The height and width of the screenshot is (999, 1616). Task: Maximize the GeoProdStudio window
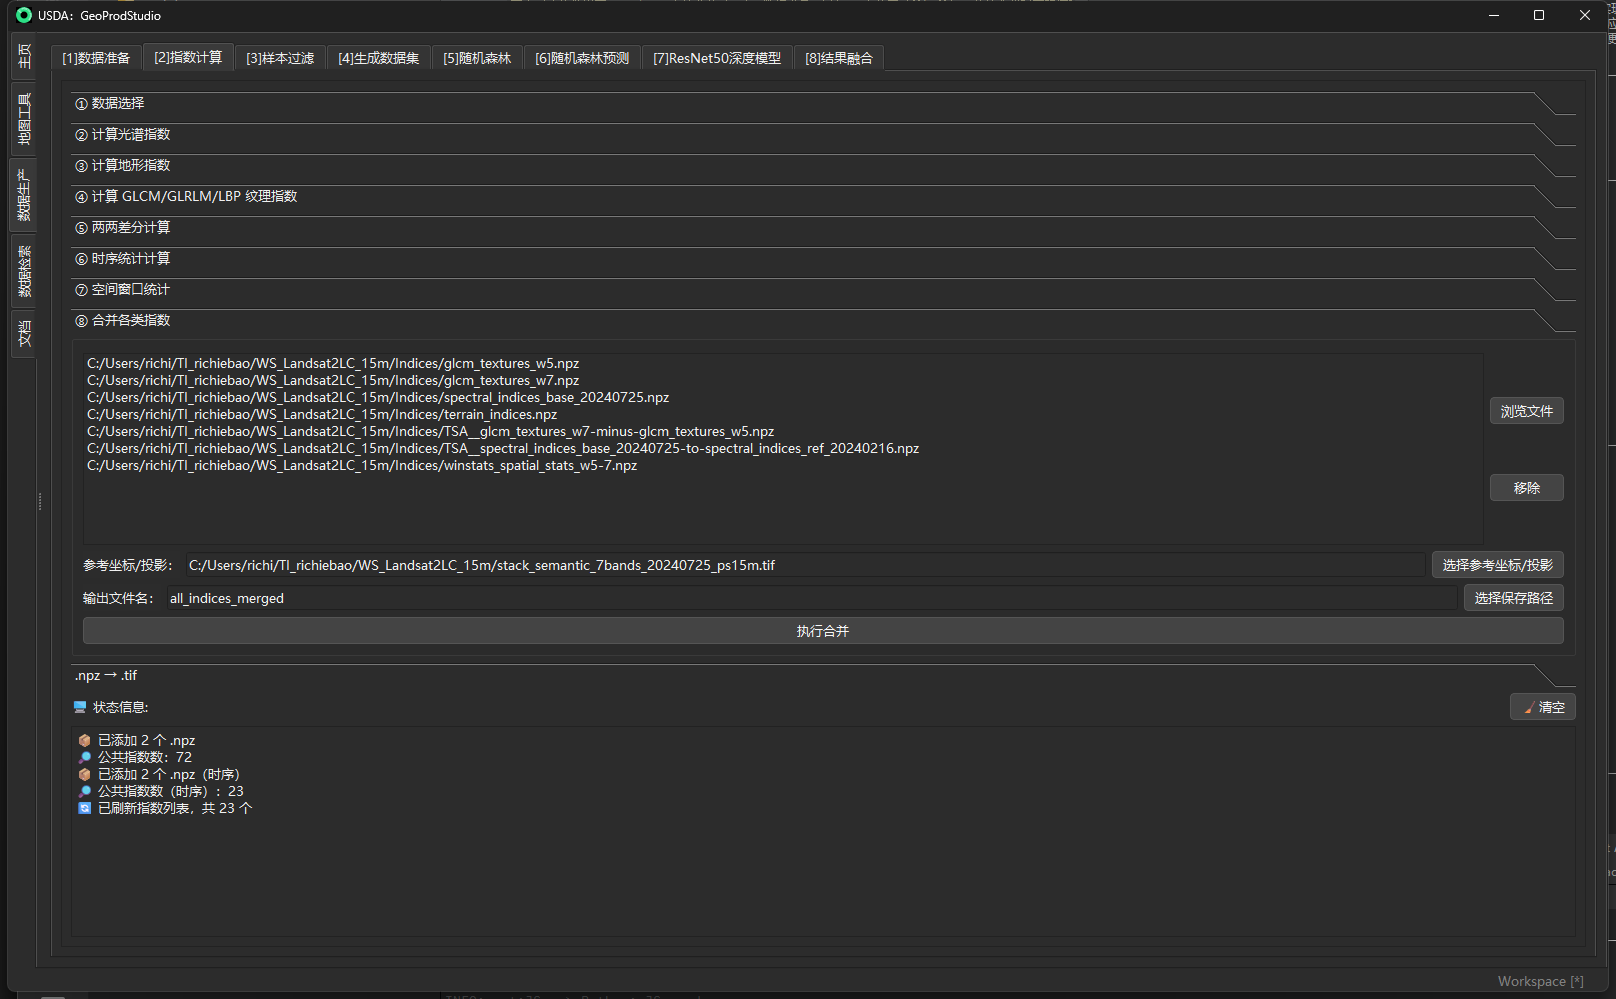coord(1538,15)
